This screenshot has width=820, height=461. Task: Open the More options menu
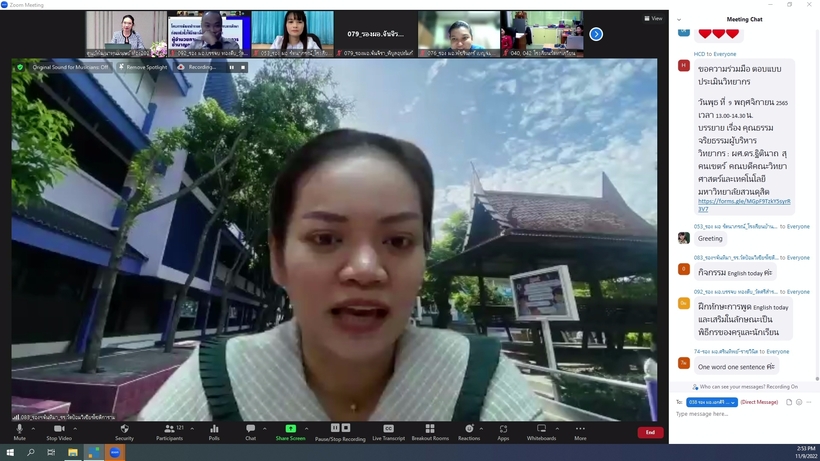coord(580,432)
